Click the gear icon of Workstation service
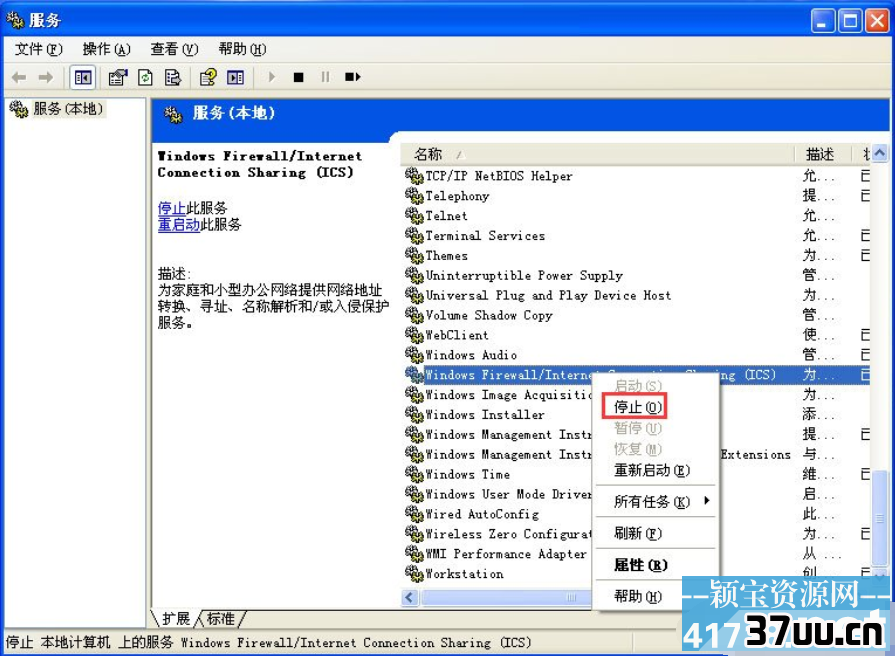This screenshot has height=656, width=895. (414, 574)
